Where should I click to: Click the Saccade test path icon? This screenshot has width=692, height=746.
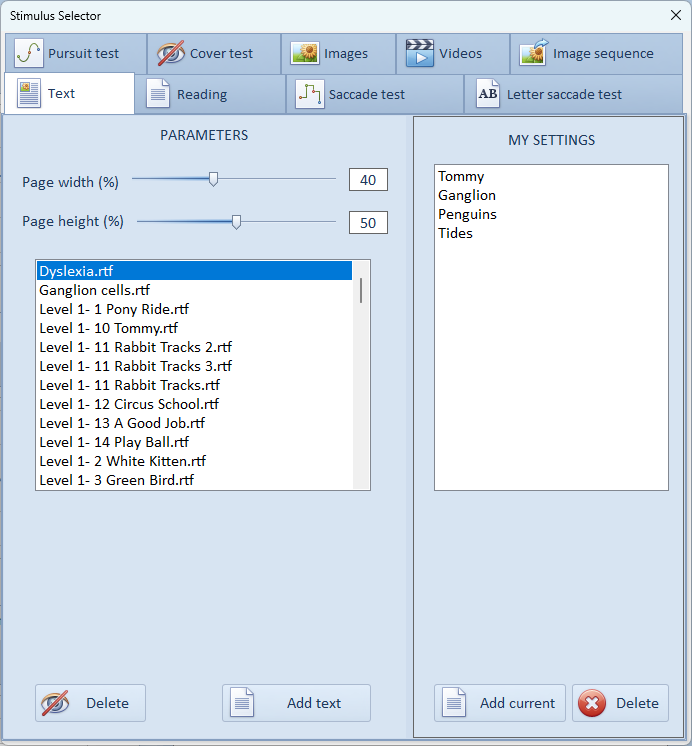tap(310, 94)
